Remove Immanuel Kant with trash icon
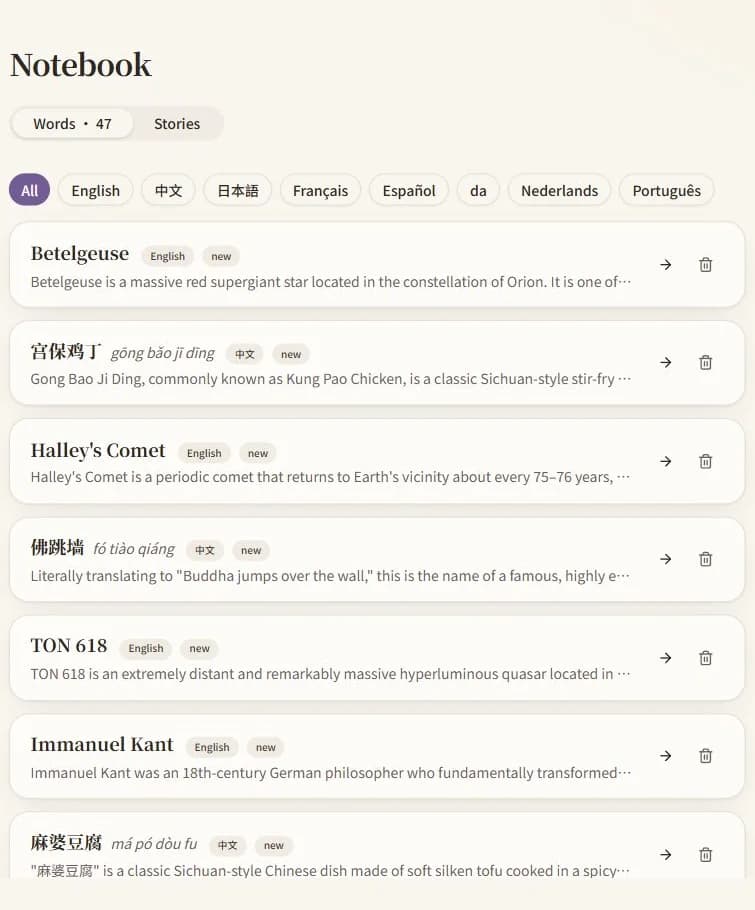Screen dimensions: 755x910 705,756
